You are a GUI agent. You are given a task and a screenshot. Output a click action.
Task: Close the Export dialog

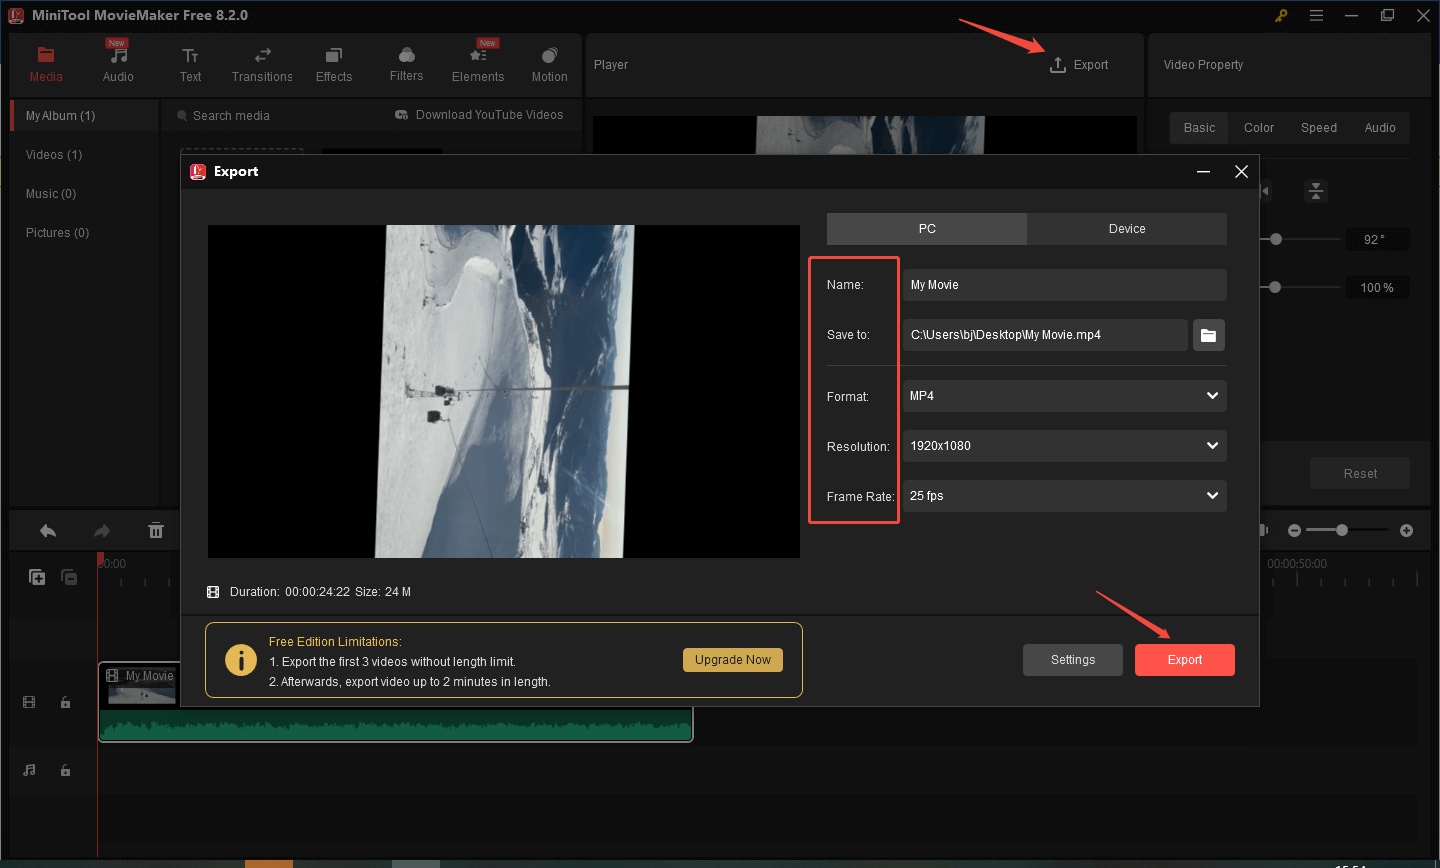tap(1241, 172)
